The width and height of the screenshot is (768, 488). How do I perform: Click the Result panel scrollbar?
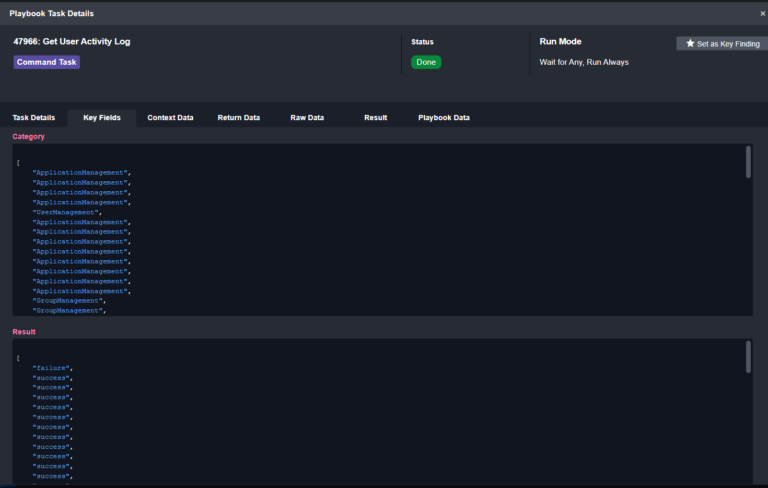tap(748, 358)
